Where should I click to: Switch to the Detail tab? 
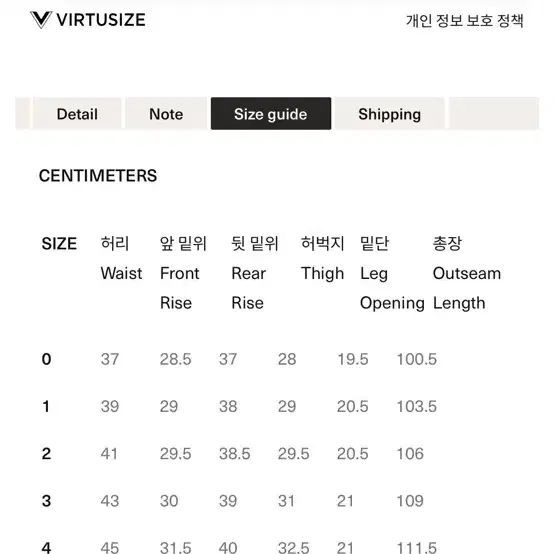pos(77,114)
